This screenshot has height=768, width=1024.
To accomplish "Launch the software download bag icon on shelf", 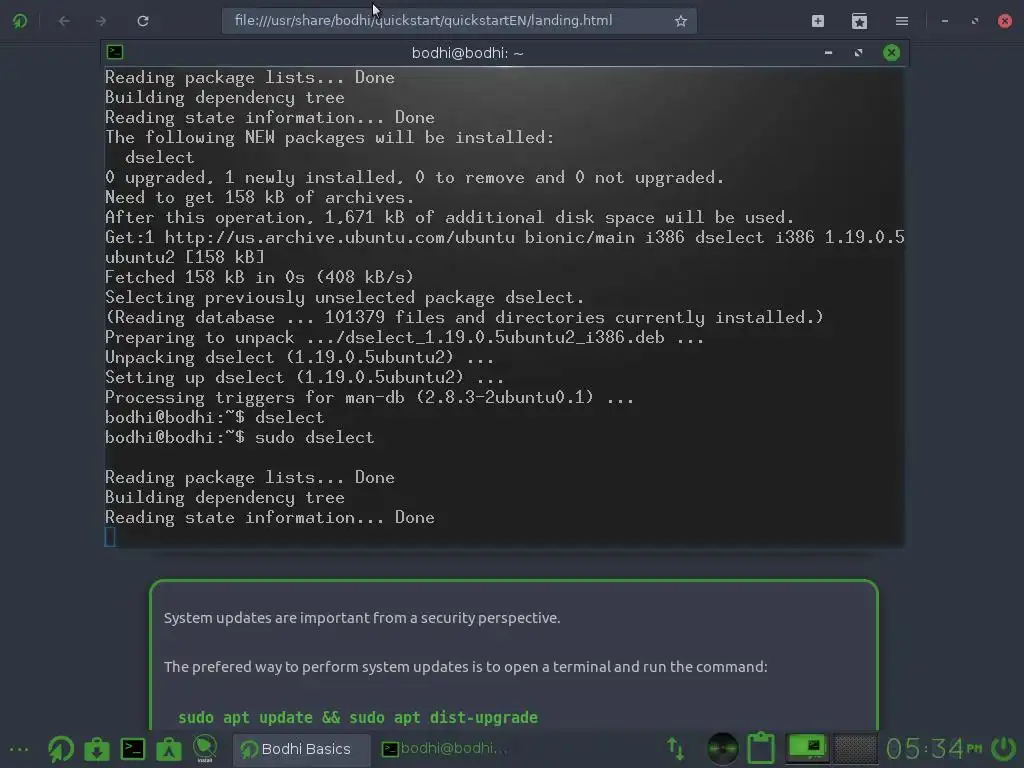I will [97, 749].
